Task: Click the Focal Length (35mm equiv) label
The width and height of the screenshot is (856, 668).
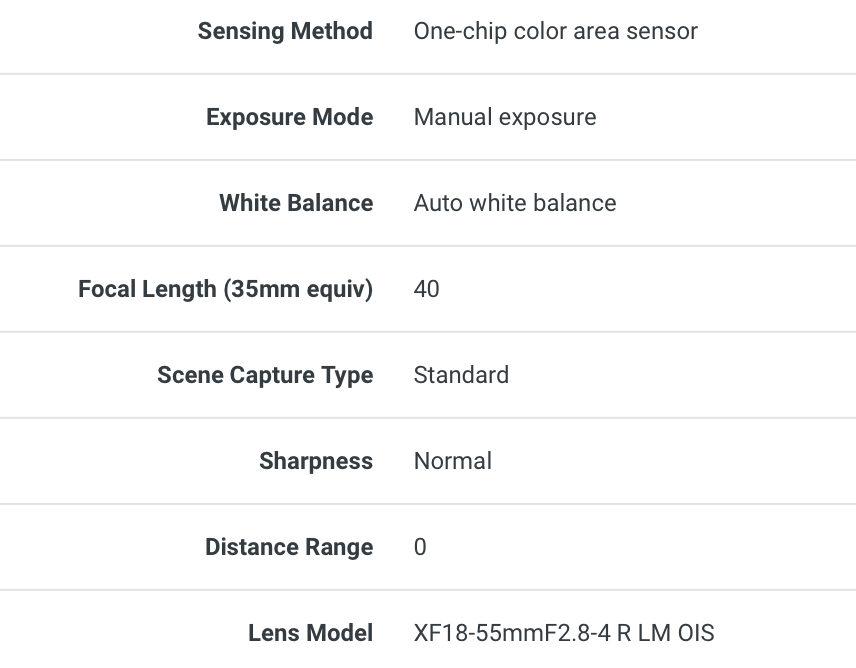Action: coord(225,289)
